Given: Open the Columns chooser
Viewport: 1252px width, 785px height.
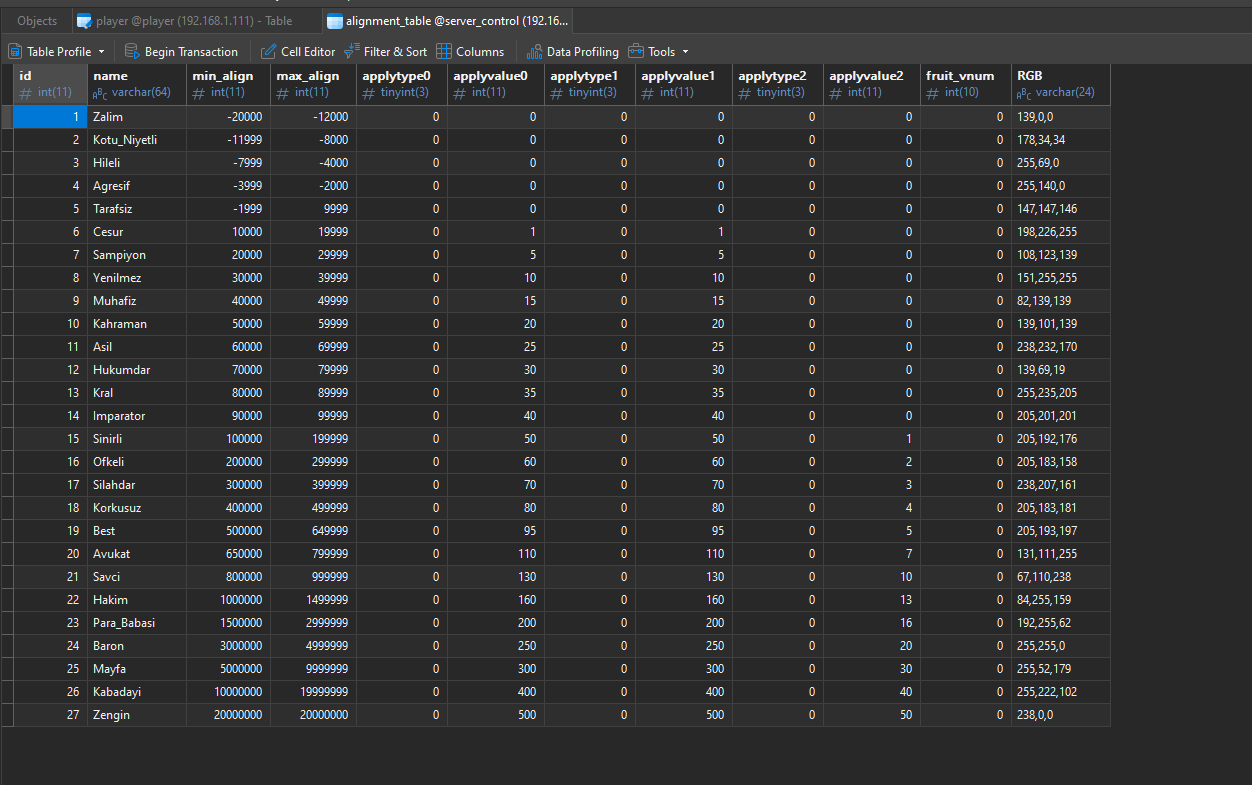Looking at the screenshot, I should pyautogui.click(x=470, y=51).
